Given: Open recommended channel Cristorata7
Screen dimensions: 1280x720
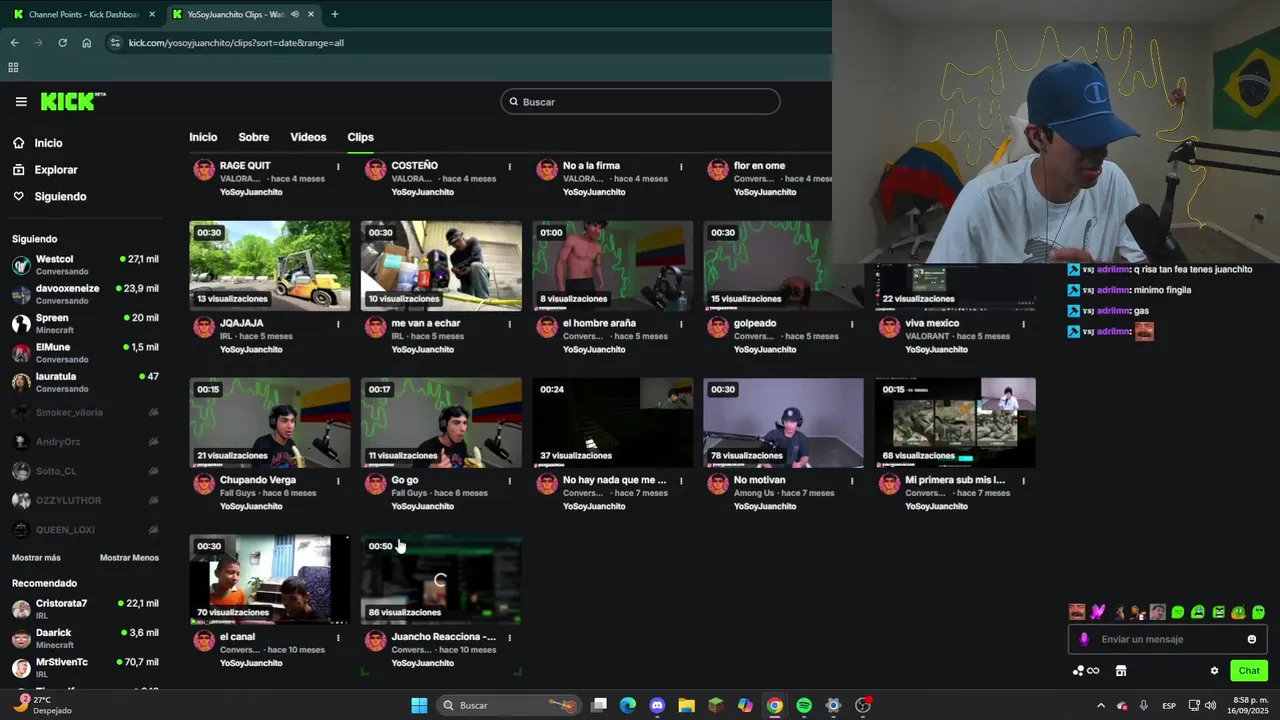Looking at the screenshot, I should [85, 609].
